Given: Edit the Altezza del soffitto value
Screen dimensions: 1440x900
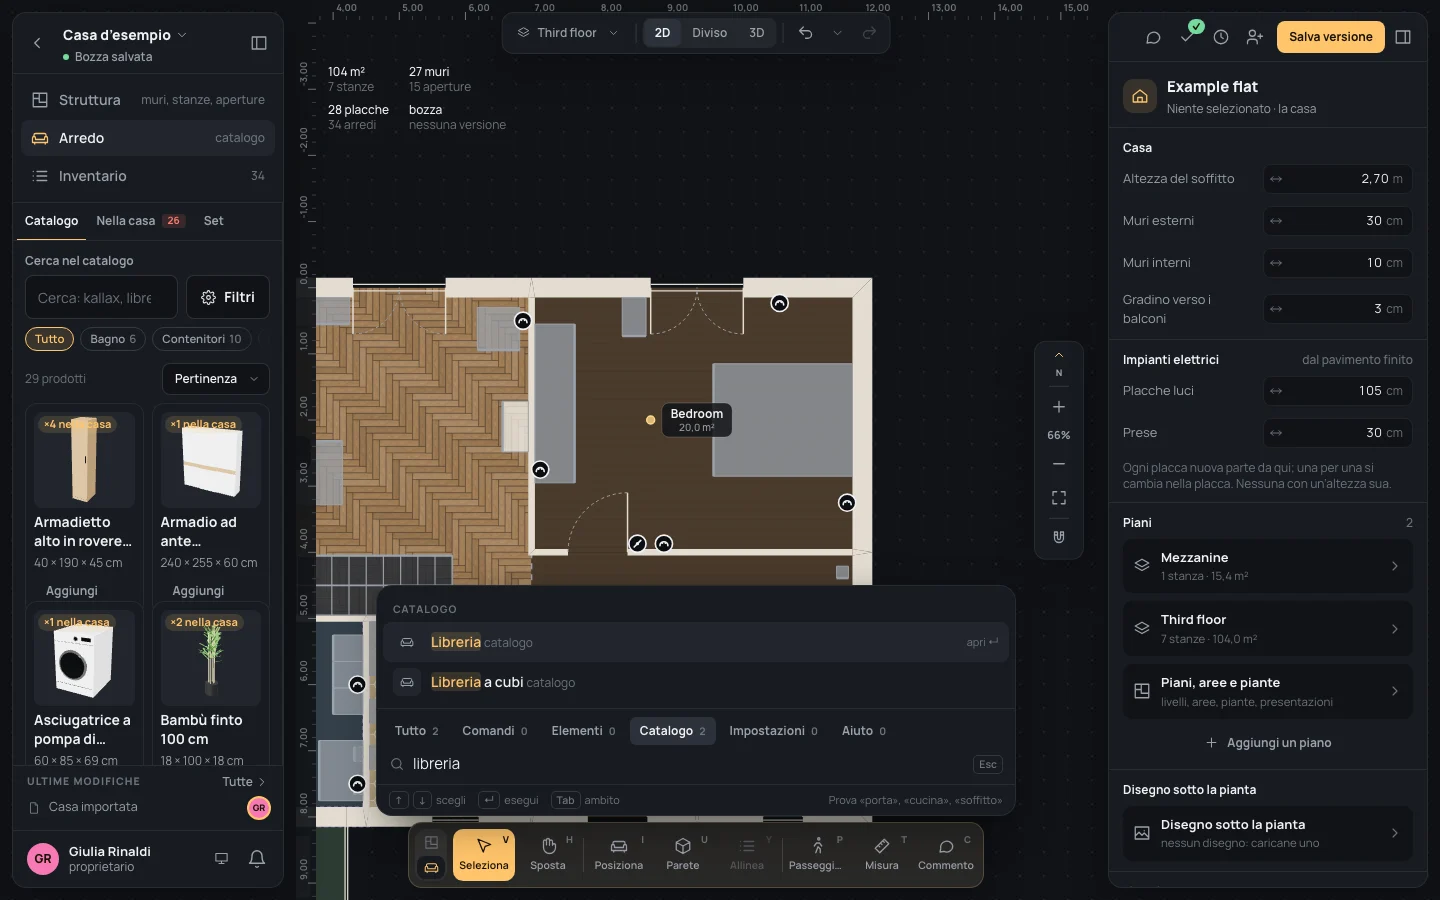Looking at the screenshot, I should (1338, 179).
